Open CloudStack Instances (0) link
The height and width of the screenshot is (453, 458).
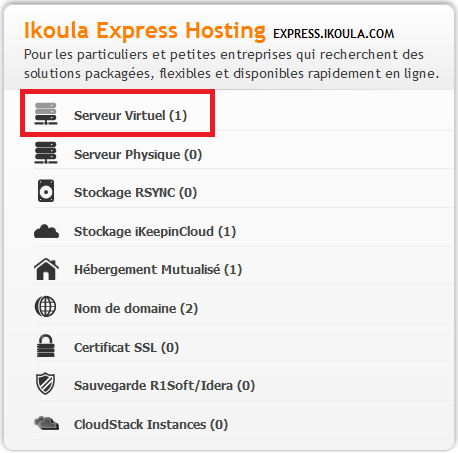(151, 425)
